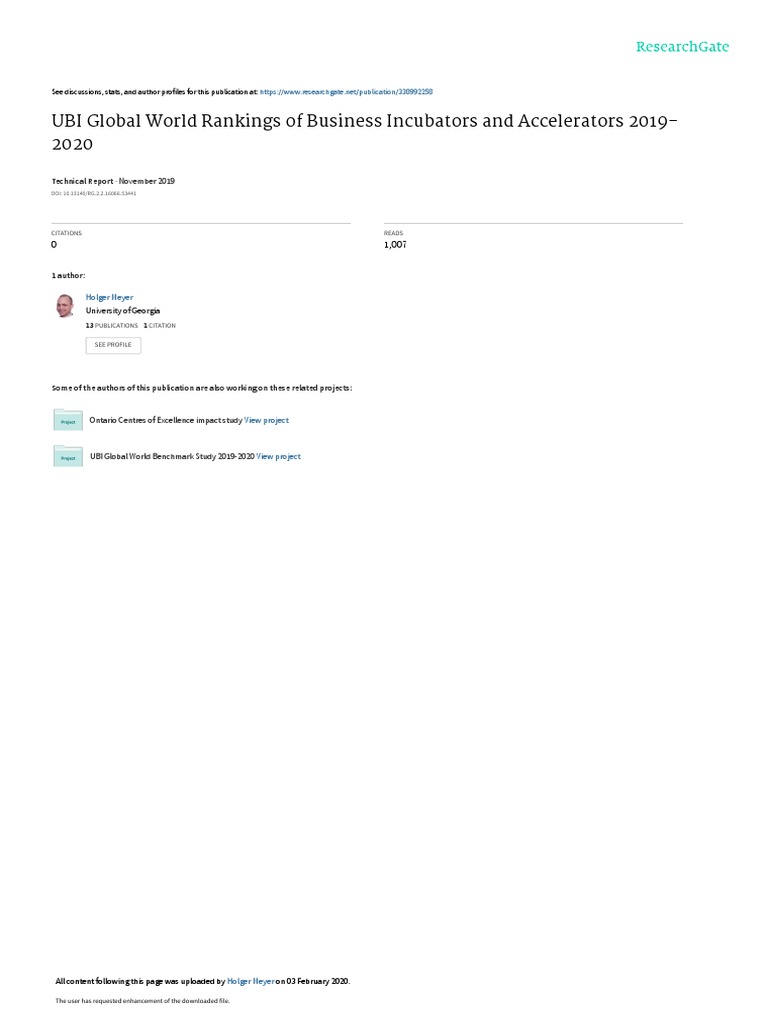Click University of Georgia affiliation text
This screenshot has width=768, height=1024.
point(123,311)
